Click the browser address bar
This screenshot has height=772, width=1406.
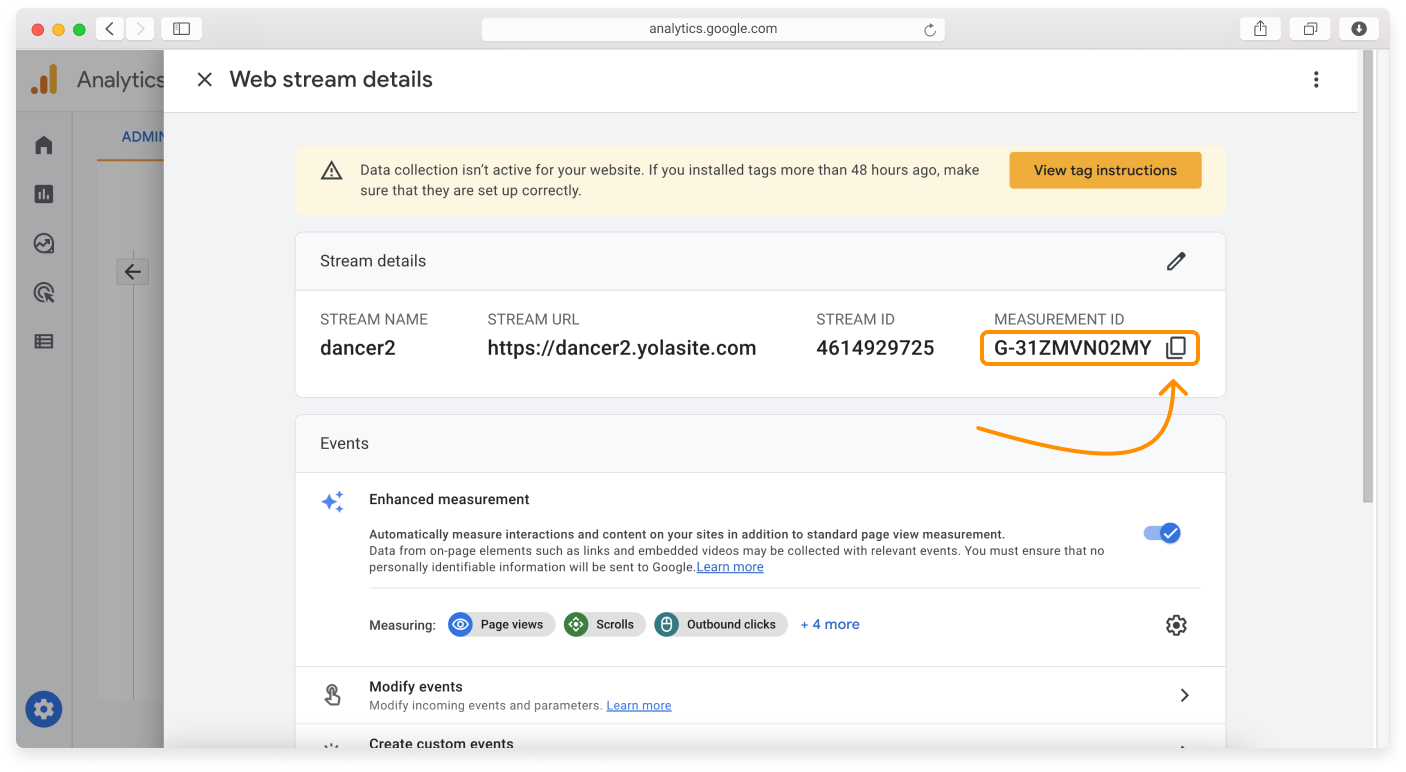click(x=713, y=28)
